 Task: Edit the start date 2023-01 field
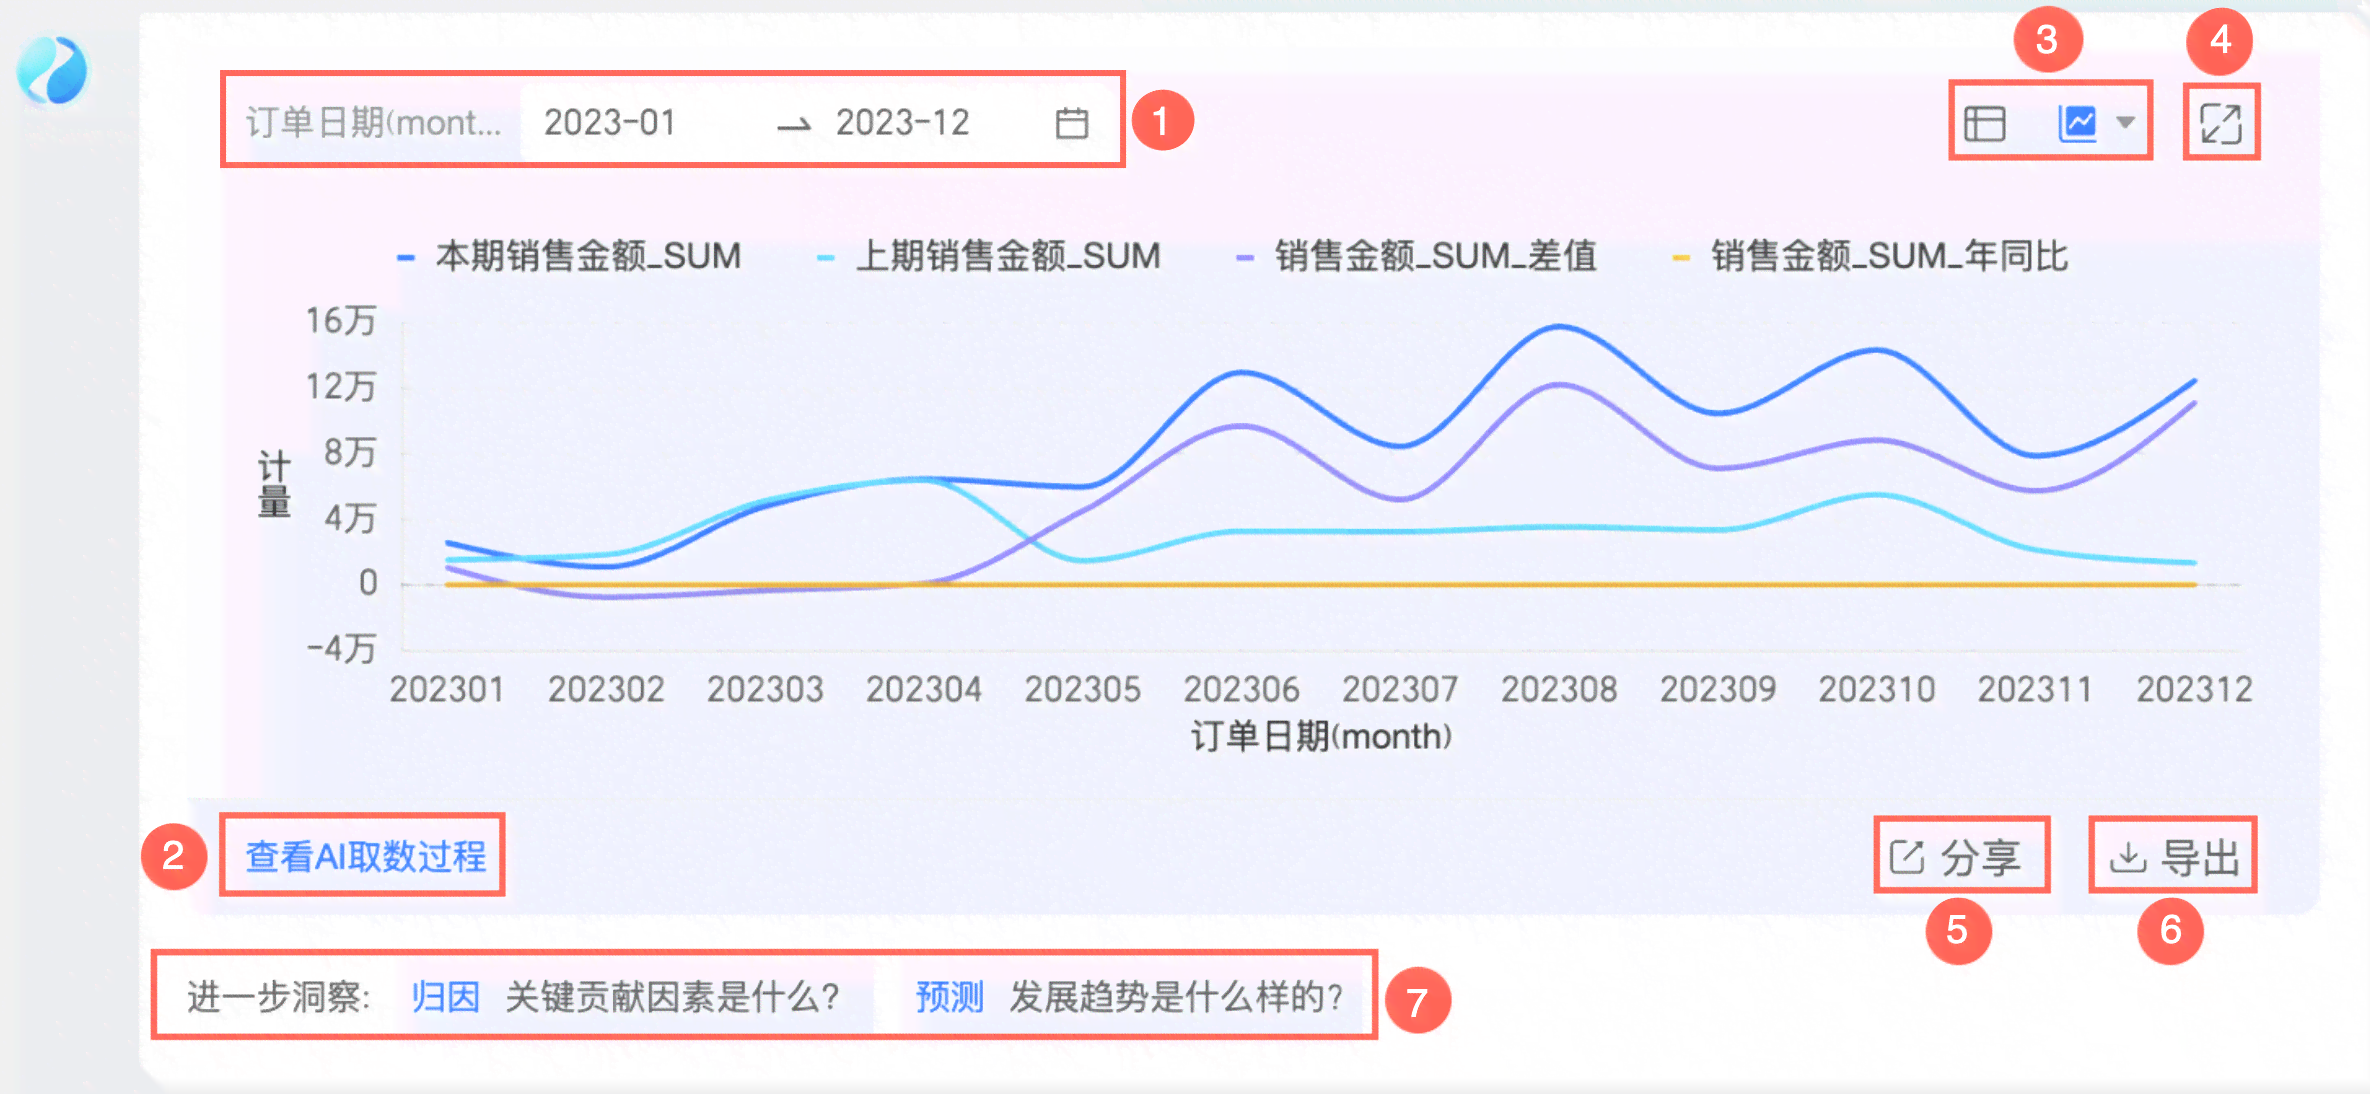610,123
